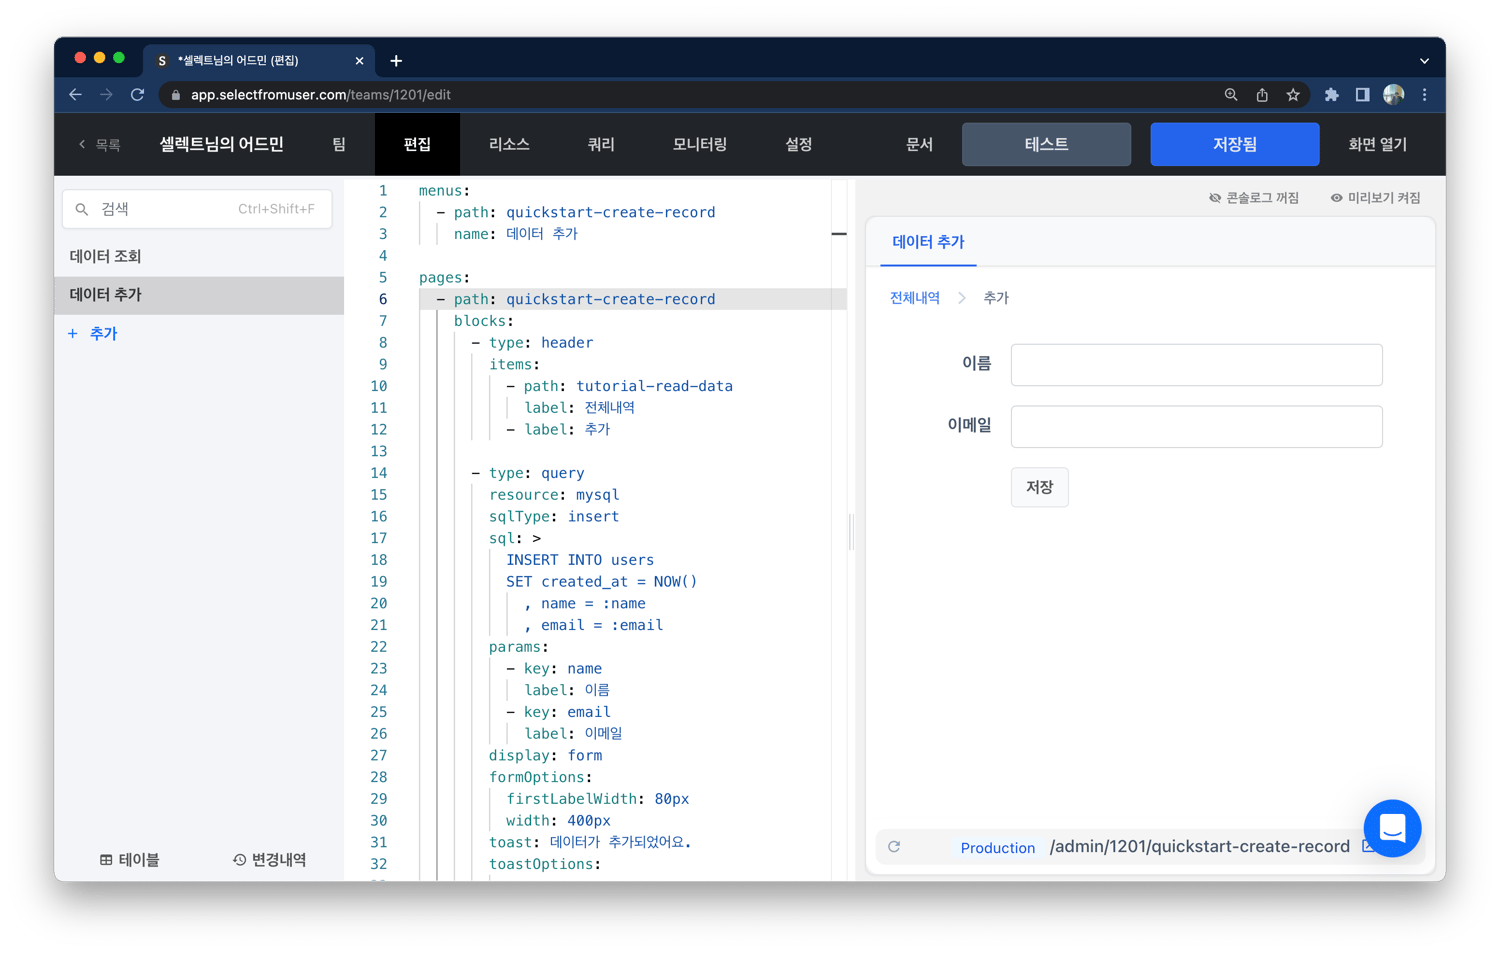Open the browser zoom magnifier icon
Image resolution: width=1500 pixels, height=953 pixels.
tap(1231, 95)
